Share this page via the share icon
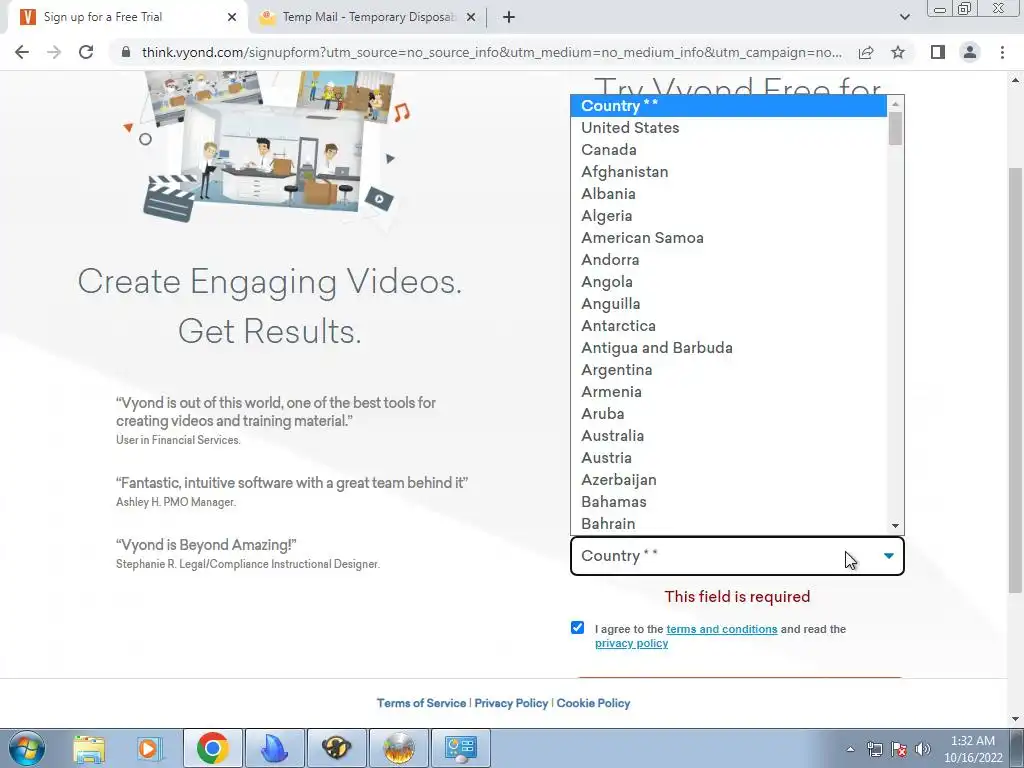Image resolution: width=1024 pixels, height=768 pixels. 866,52
